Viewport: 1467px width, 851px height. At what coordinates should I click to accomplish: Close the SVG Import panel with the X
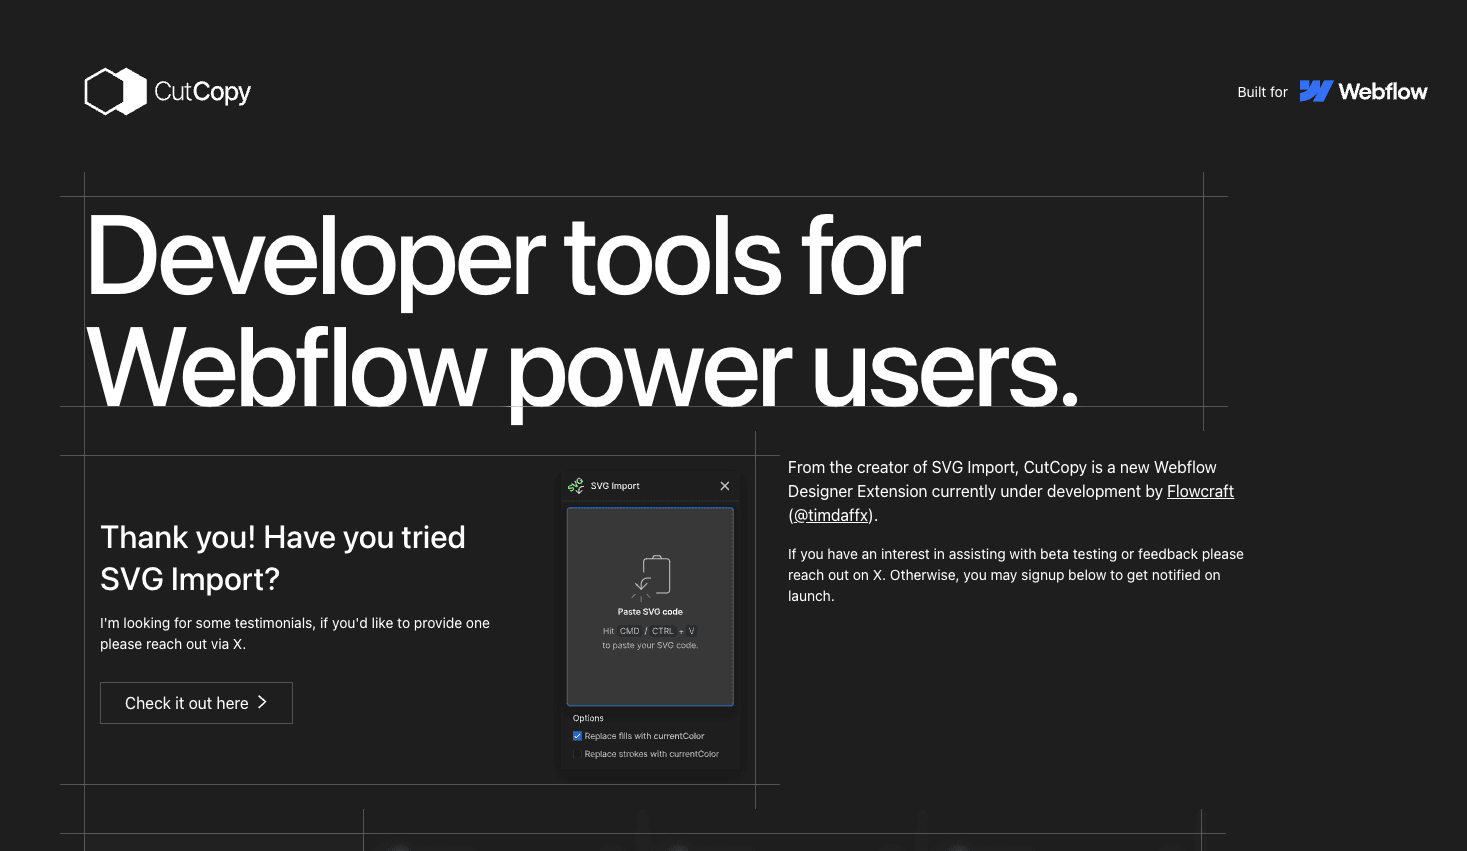725,485
